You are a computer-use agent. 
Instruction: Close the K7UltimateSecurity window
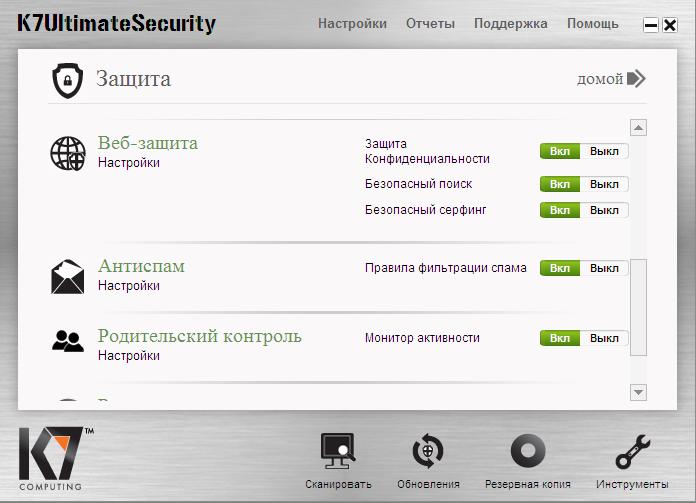click(x=670, y=25)
